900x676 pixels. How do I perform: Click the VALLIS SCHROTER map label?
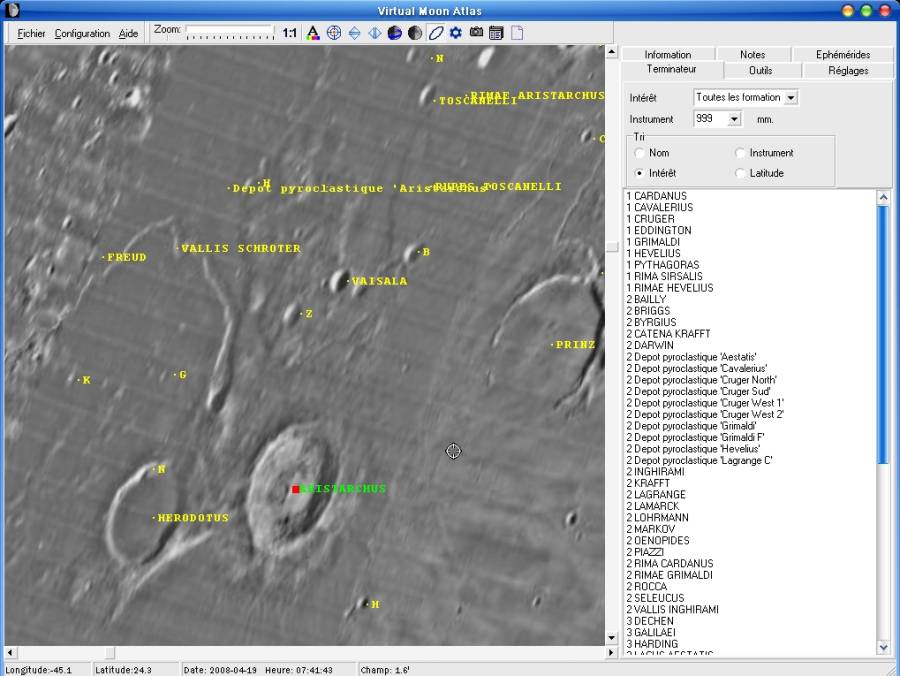240,248
